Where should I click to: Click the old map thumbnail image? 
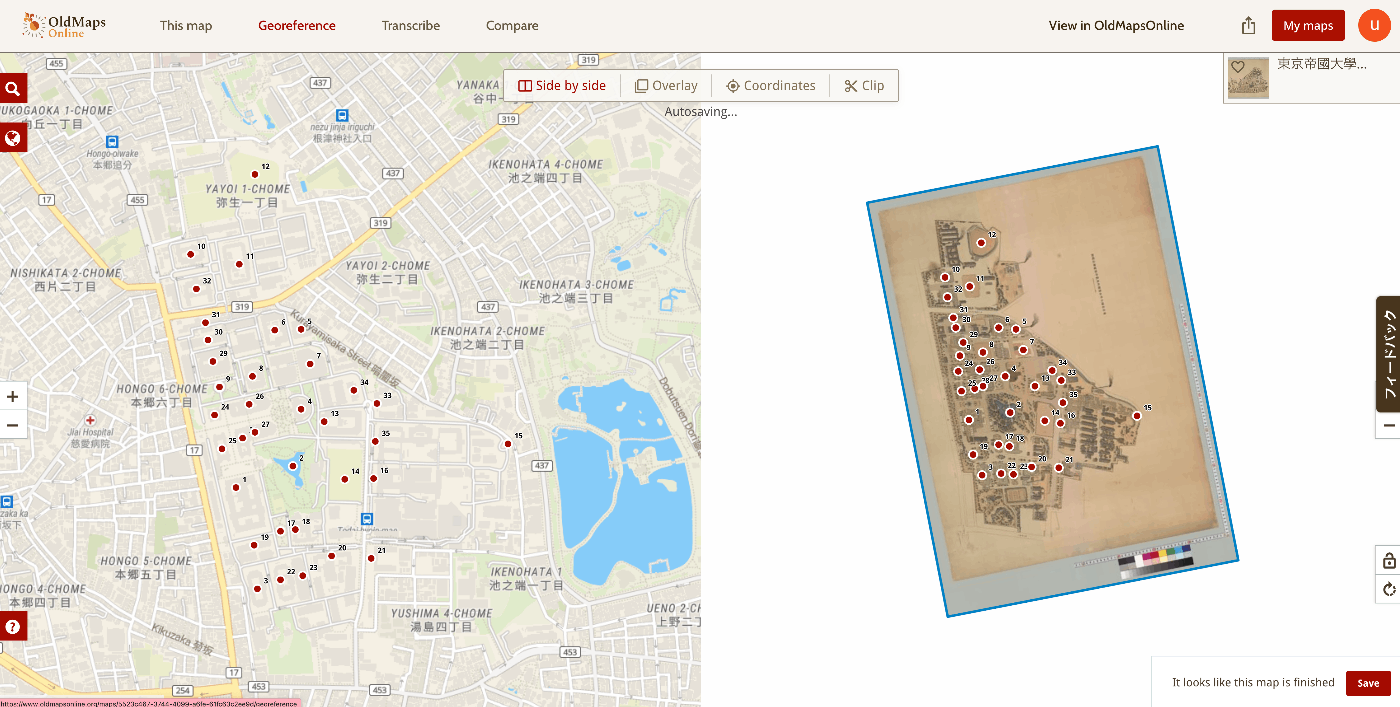pos(1248,78)
